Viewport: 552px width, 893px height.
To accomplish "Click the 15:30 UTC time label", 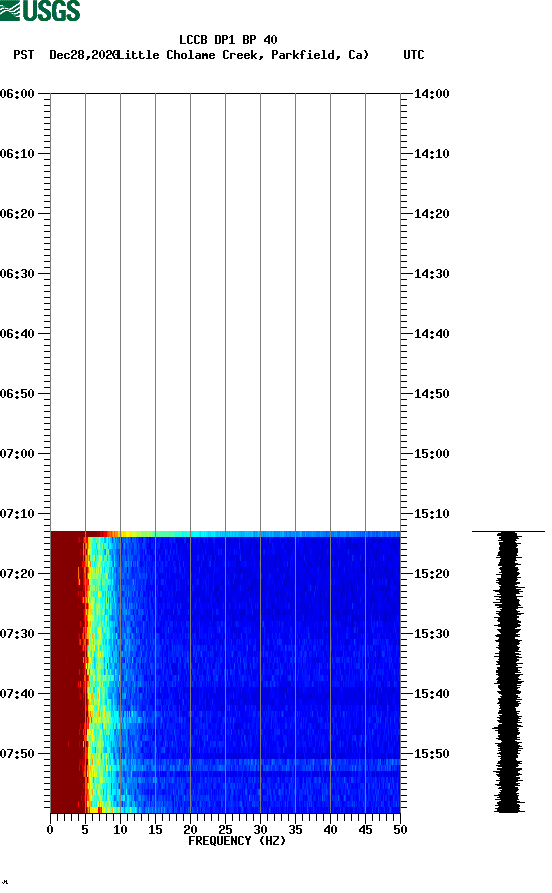I will (x=431, y=634).
